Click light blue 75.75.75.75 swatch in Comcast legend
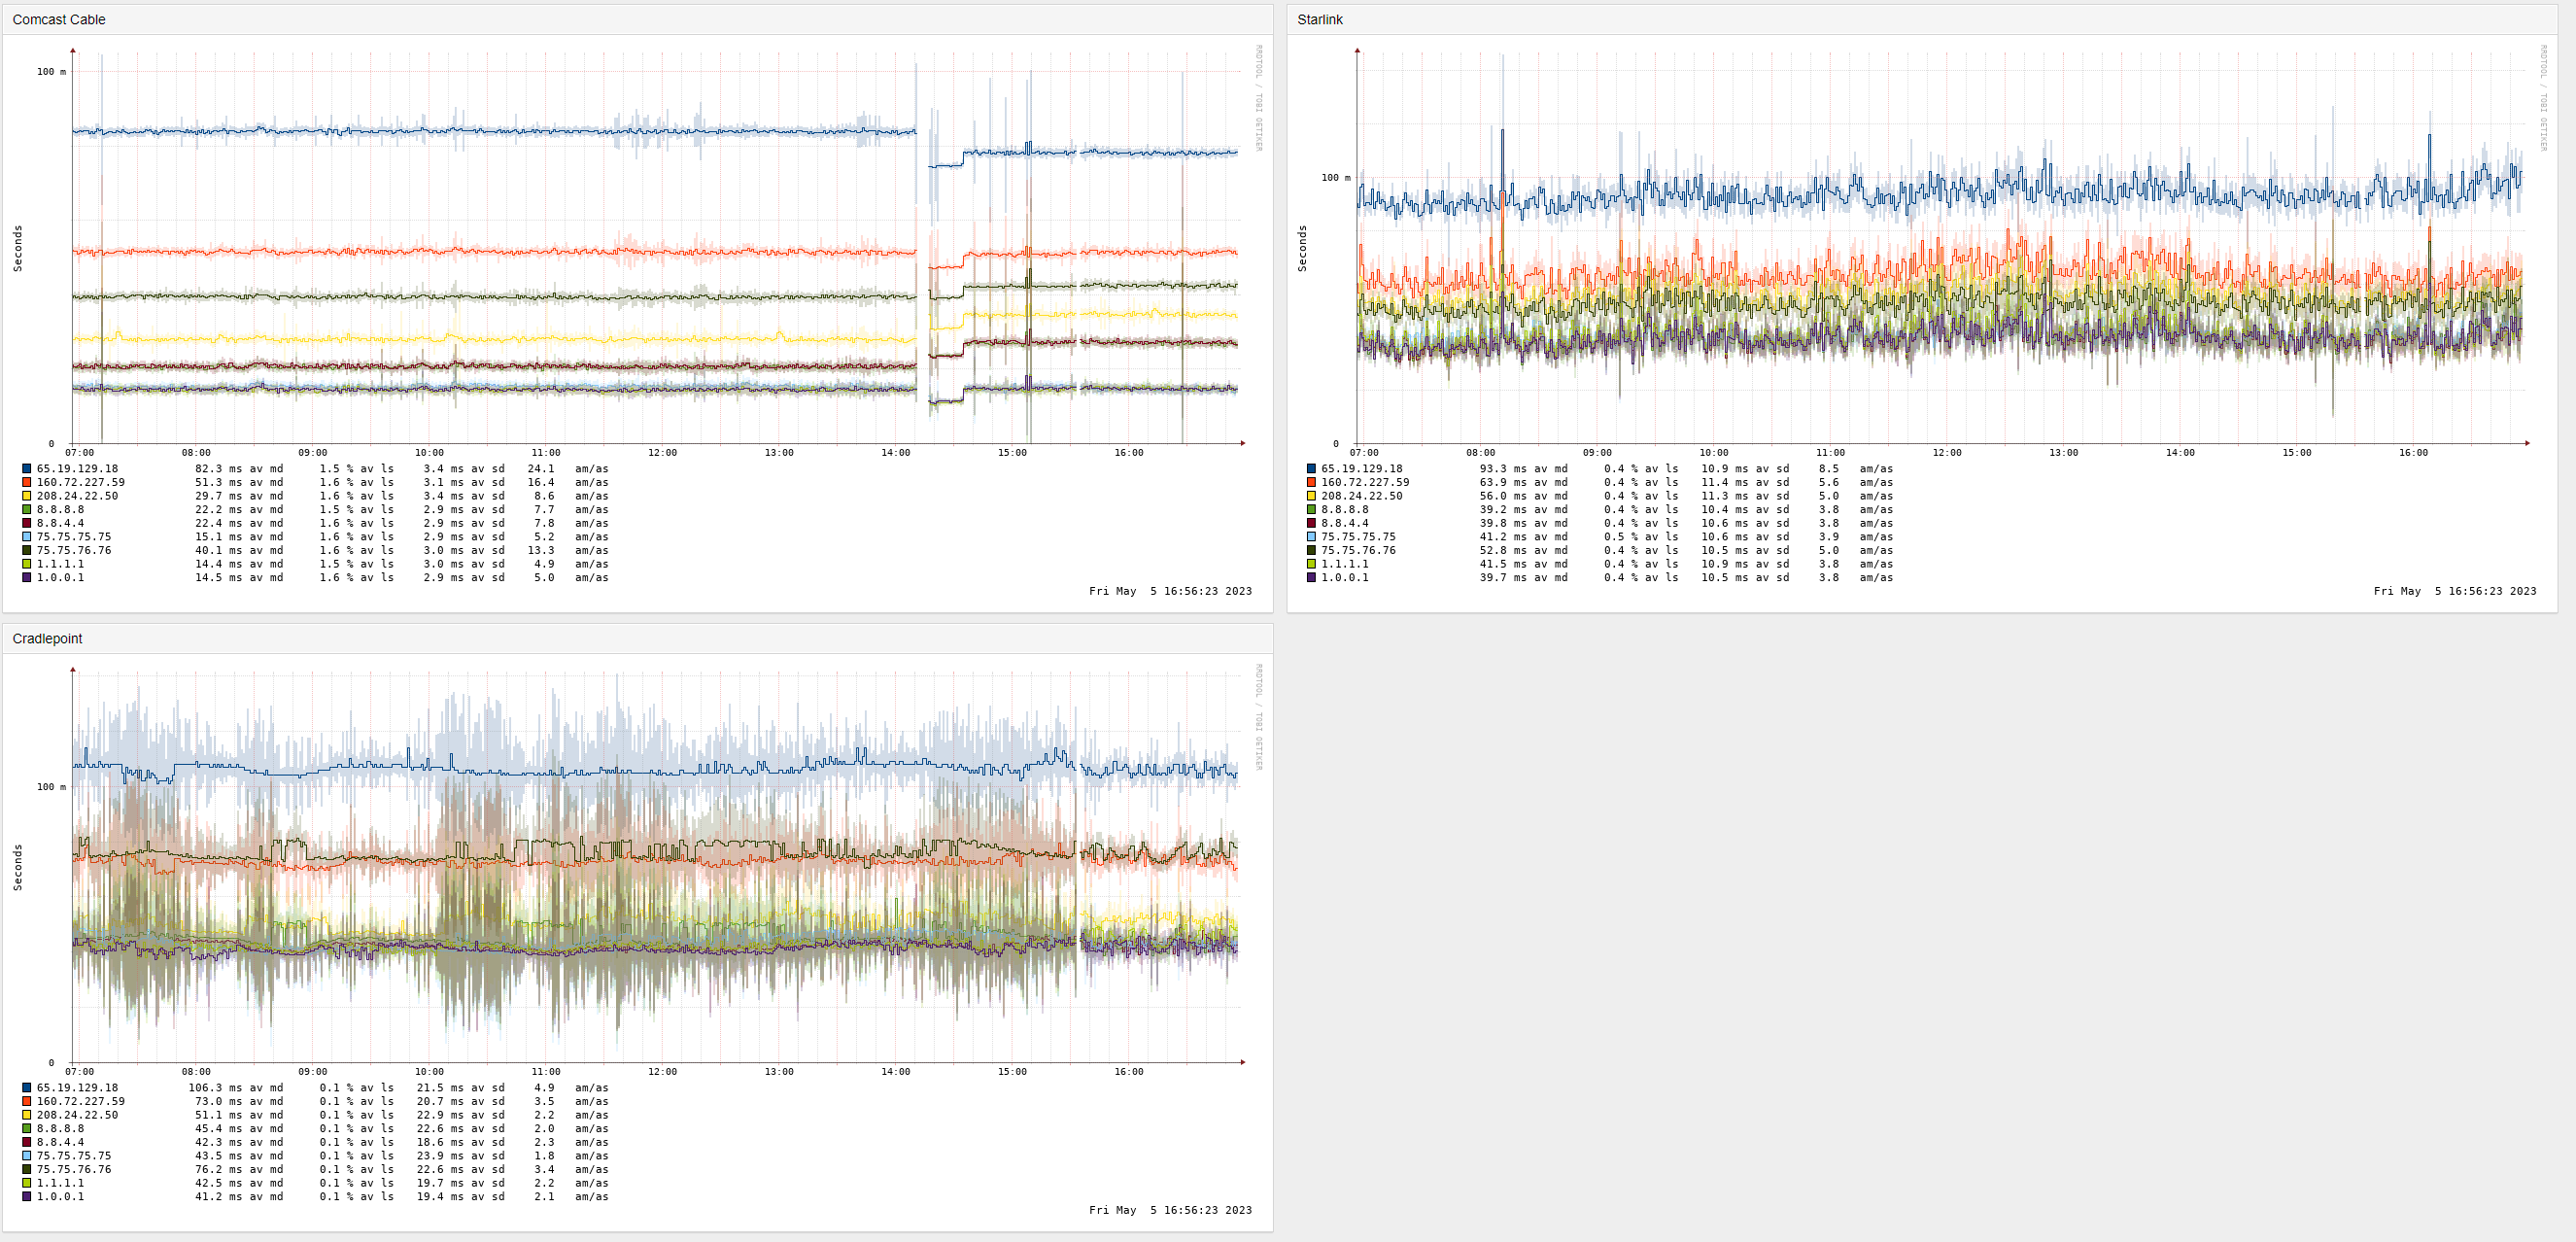Viewport: 2576px width, 1242px height. [x=27, y=536]
